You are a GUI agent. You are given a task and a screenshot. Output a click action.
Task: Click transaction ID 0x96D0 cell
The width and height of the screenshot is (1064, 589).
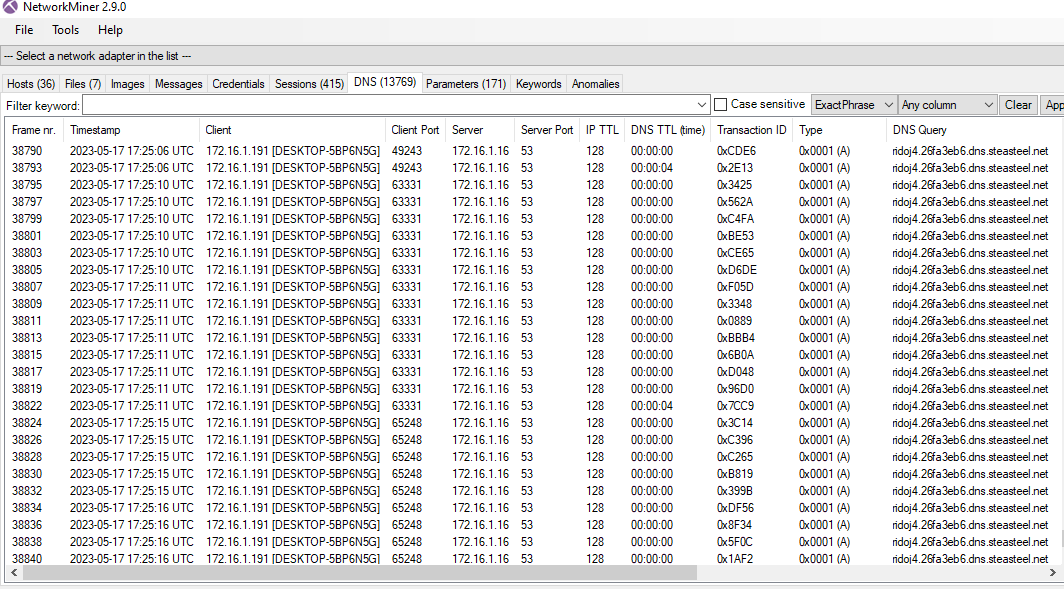point(735,389)
